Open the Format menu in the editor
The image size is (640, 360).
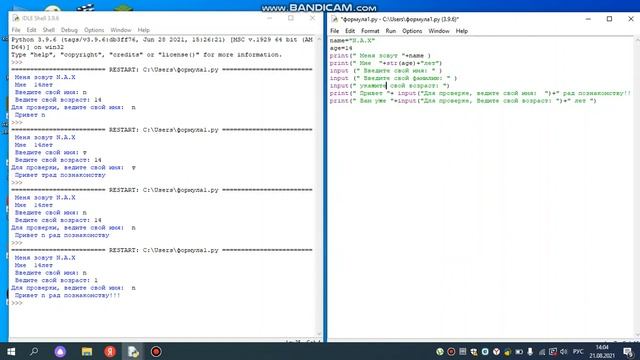pos(370,31)
